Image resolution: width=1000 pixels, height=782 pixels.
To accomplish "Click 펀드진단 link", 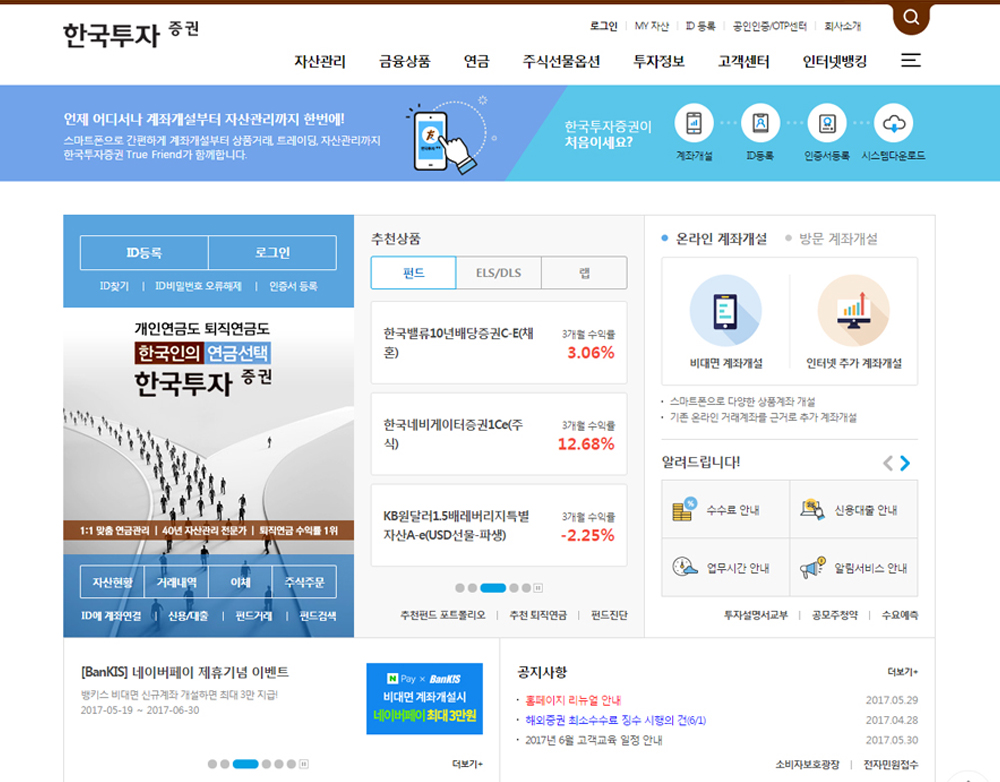I will [609, 615].
